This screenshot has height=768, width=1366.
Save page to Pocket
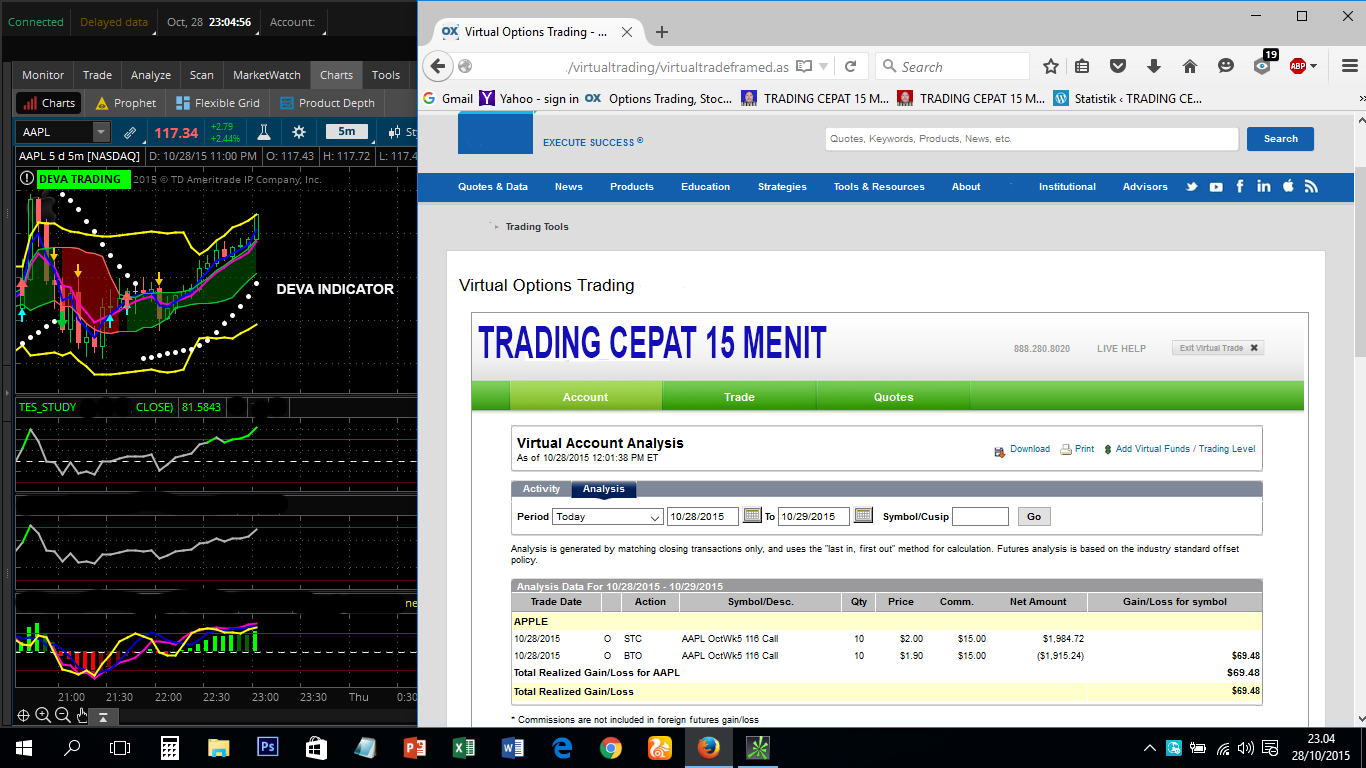[x=1118, y=66]
